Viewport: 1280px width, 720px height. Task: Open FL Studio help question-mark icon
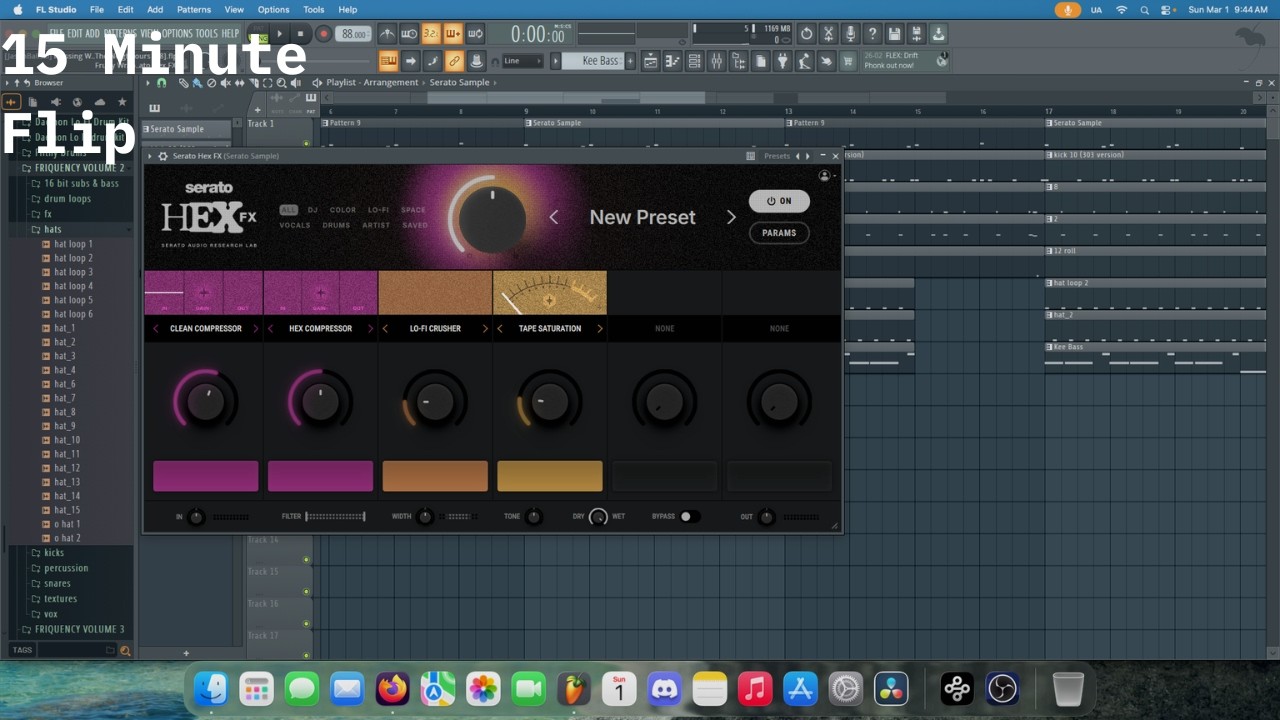[x=872, y=33]
